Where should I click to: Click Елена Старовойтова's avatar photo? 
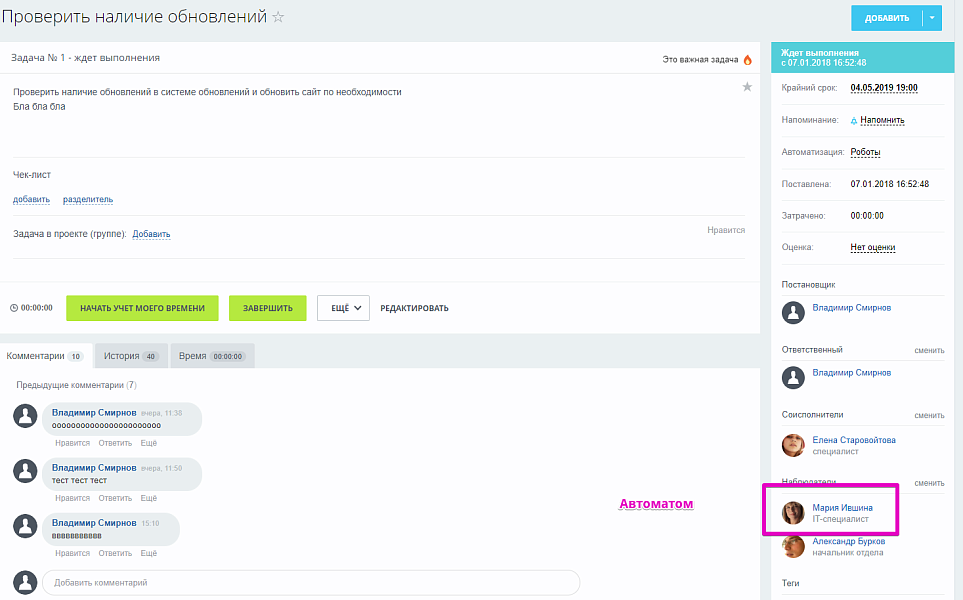click(x=793, y=445)
